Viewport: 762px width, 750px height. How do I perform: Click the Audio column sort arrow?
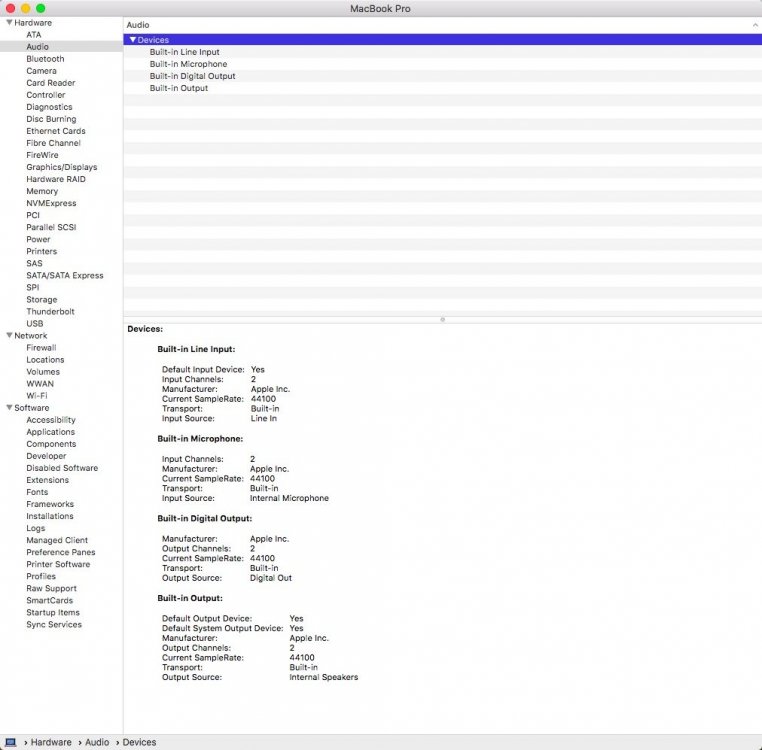[755, 25]
